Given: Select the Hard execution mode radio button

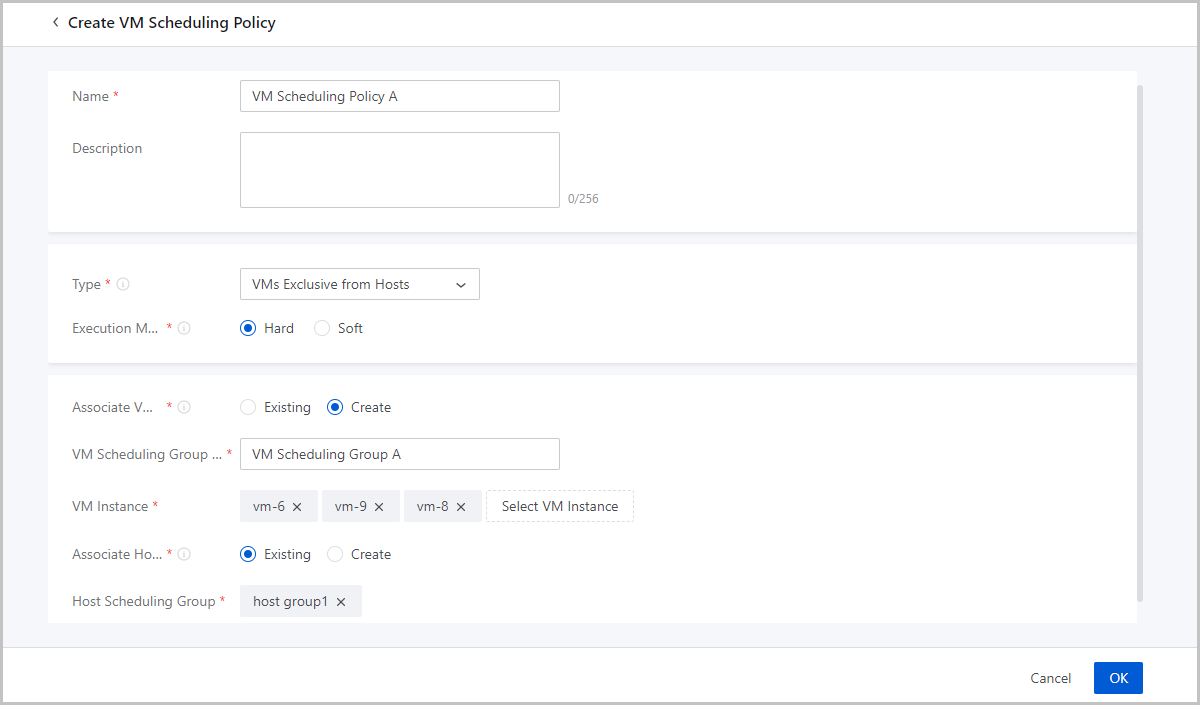Looking at the screenshot, I should (x=249, y=328).
